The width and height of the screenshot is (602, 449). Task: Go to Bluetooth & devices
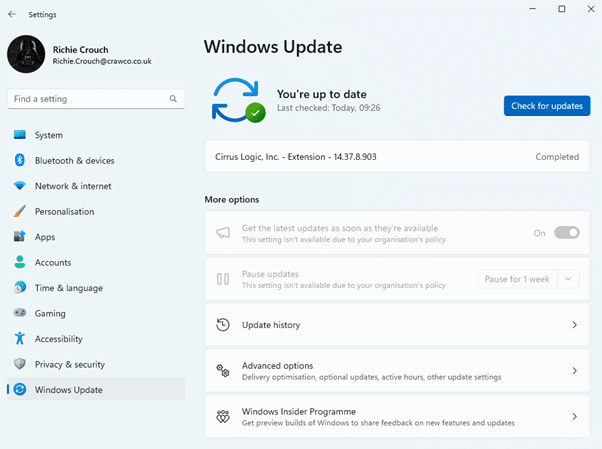pyautogui.click(x=96, y=160)
